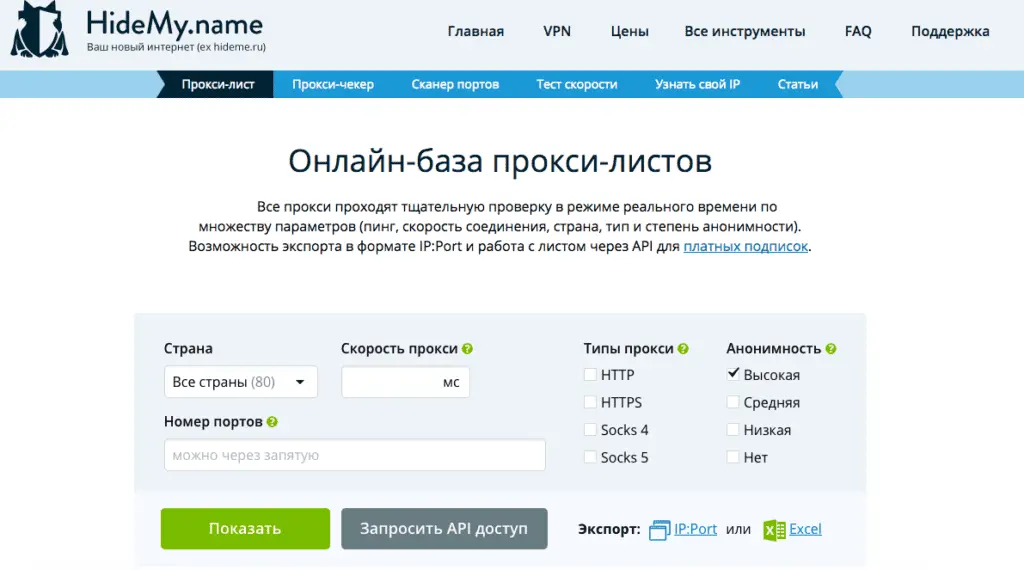Click help icon beside Типы прокси
This screenshot has width=1024, height=570.
pos(683,349)
